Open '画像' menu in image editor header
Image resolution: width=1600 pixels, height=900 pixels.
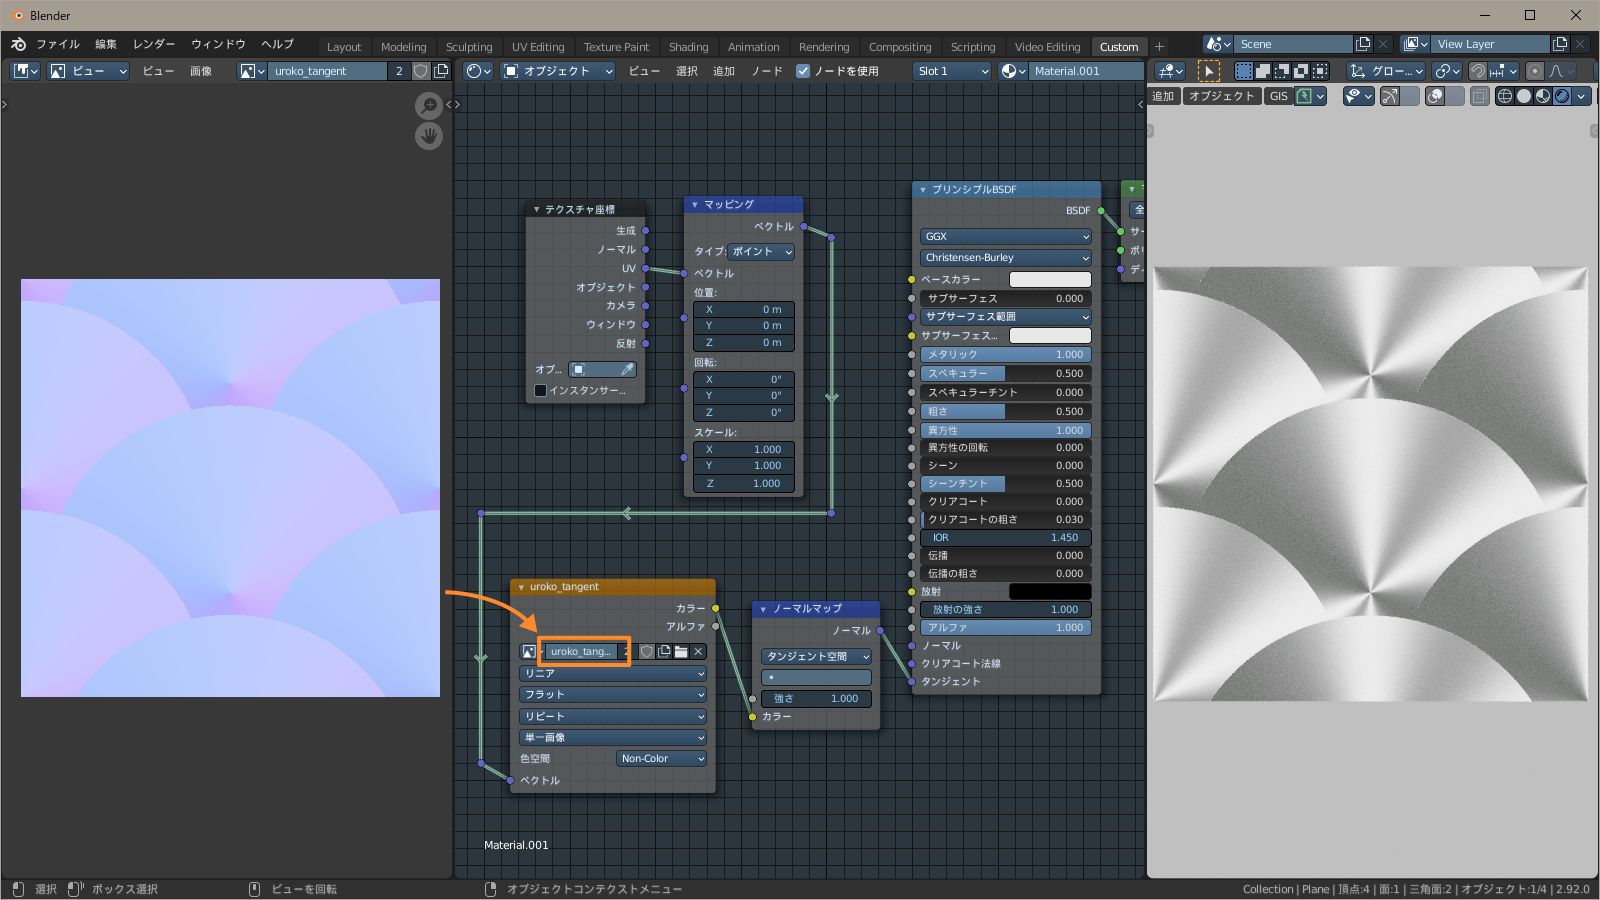pos(201,71)
